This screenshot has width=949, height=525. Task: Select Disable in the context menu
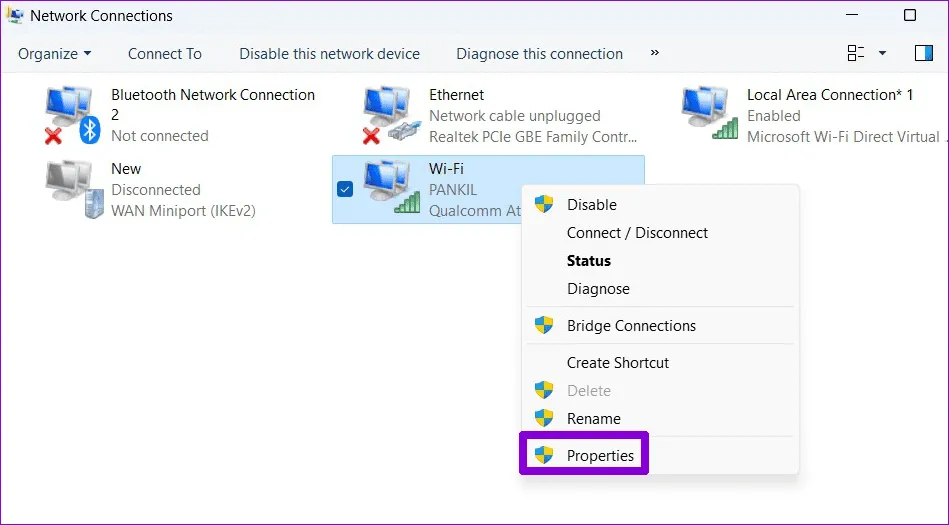[592, 205]
